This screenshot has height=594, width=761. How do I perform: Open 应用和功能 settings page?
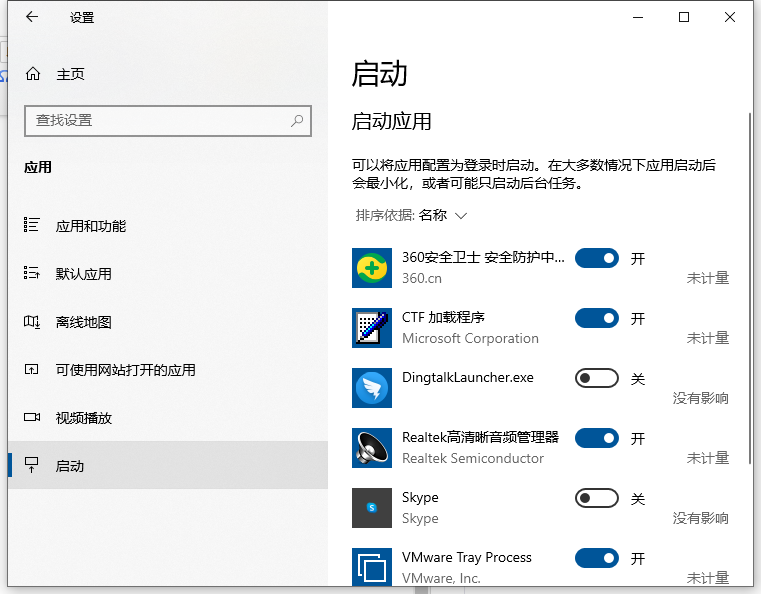(90, 226)
